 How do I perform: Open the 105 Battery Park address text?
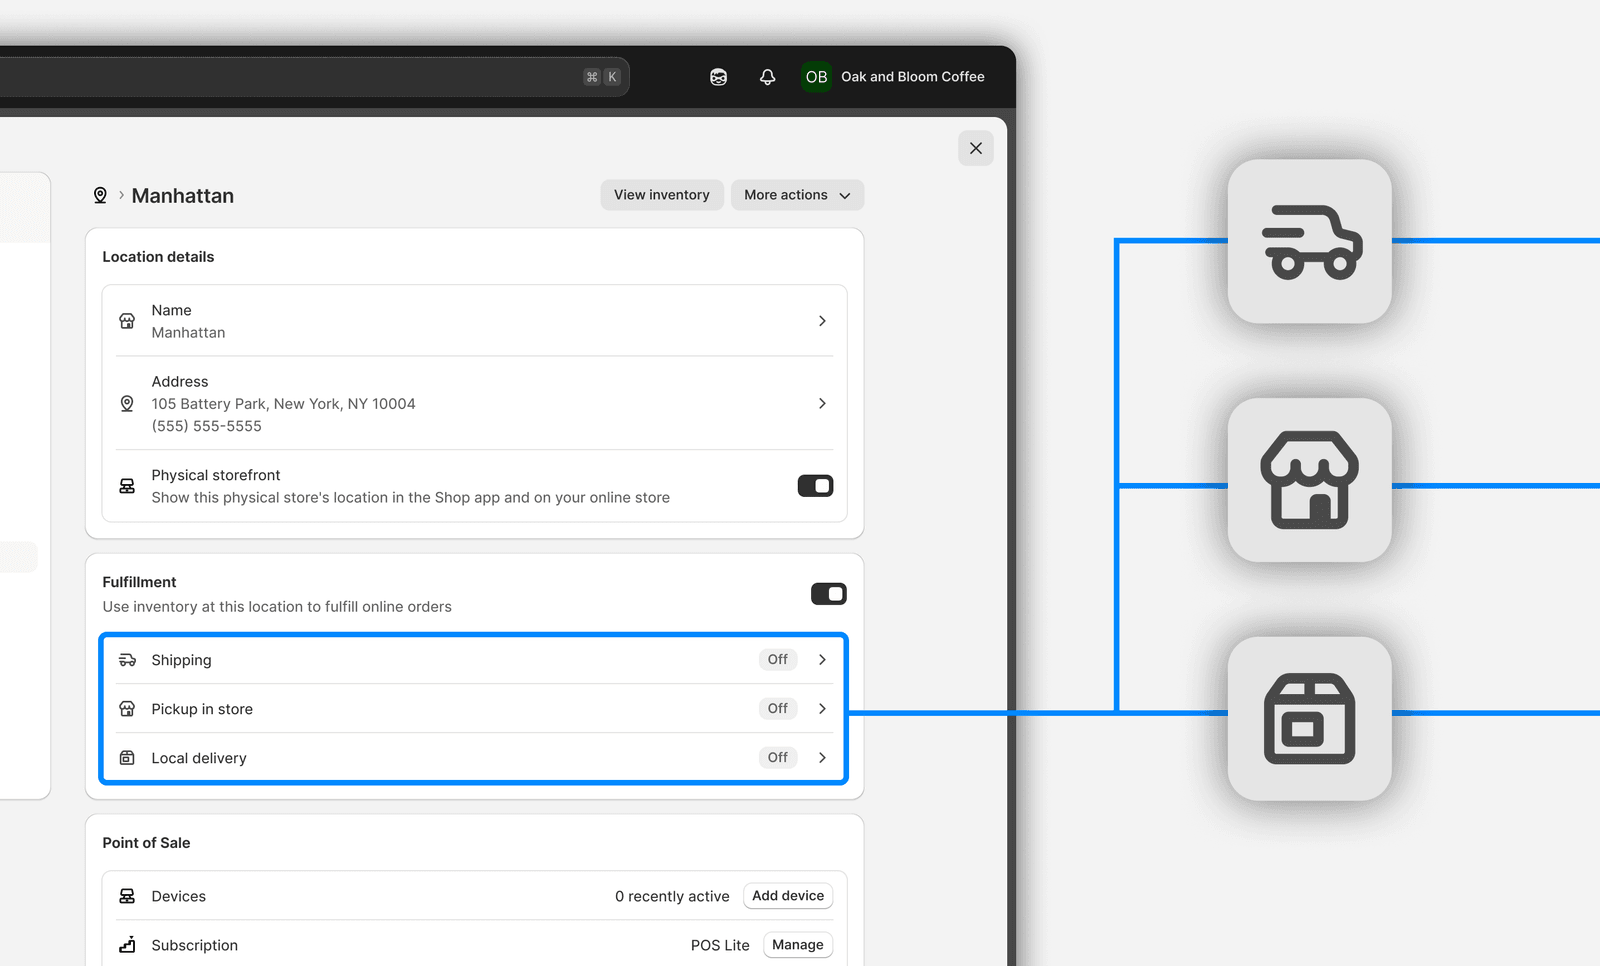tap(283, 404)
